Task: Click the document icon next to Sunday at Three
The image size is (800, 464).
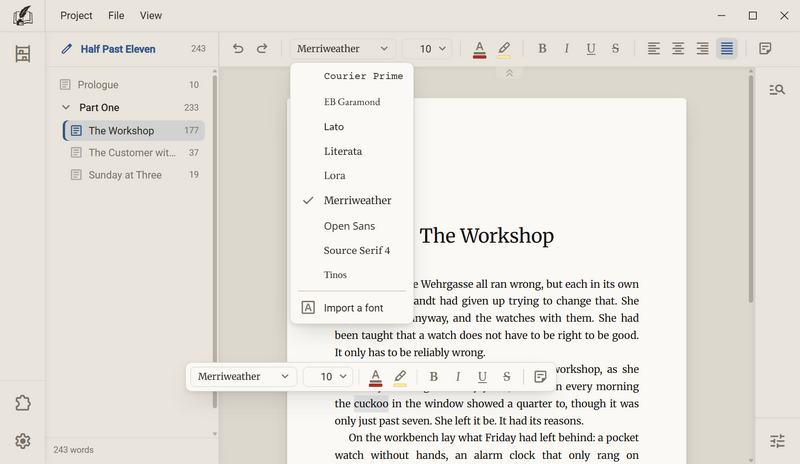Action: pos(76,175)
